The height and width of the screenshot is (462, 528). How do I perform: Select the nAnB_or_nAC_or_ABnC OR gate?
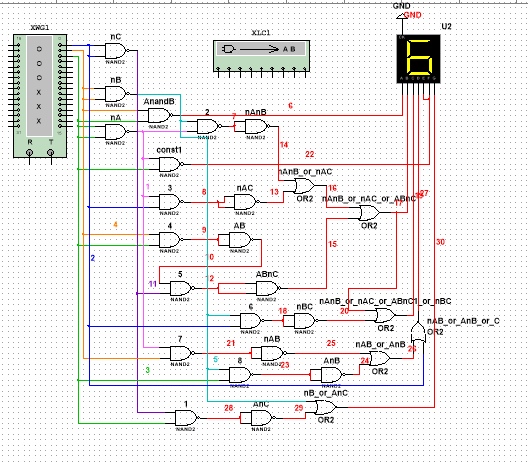point(369,213)
